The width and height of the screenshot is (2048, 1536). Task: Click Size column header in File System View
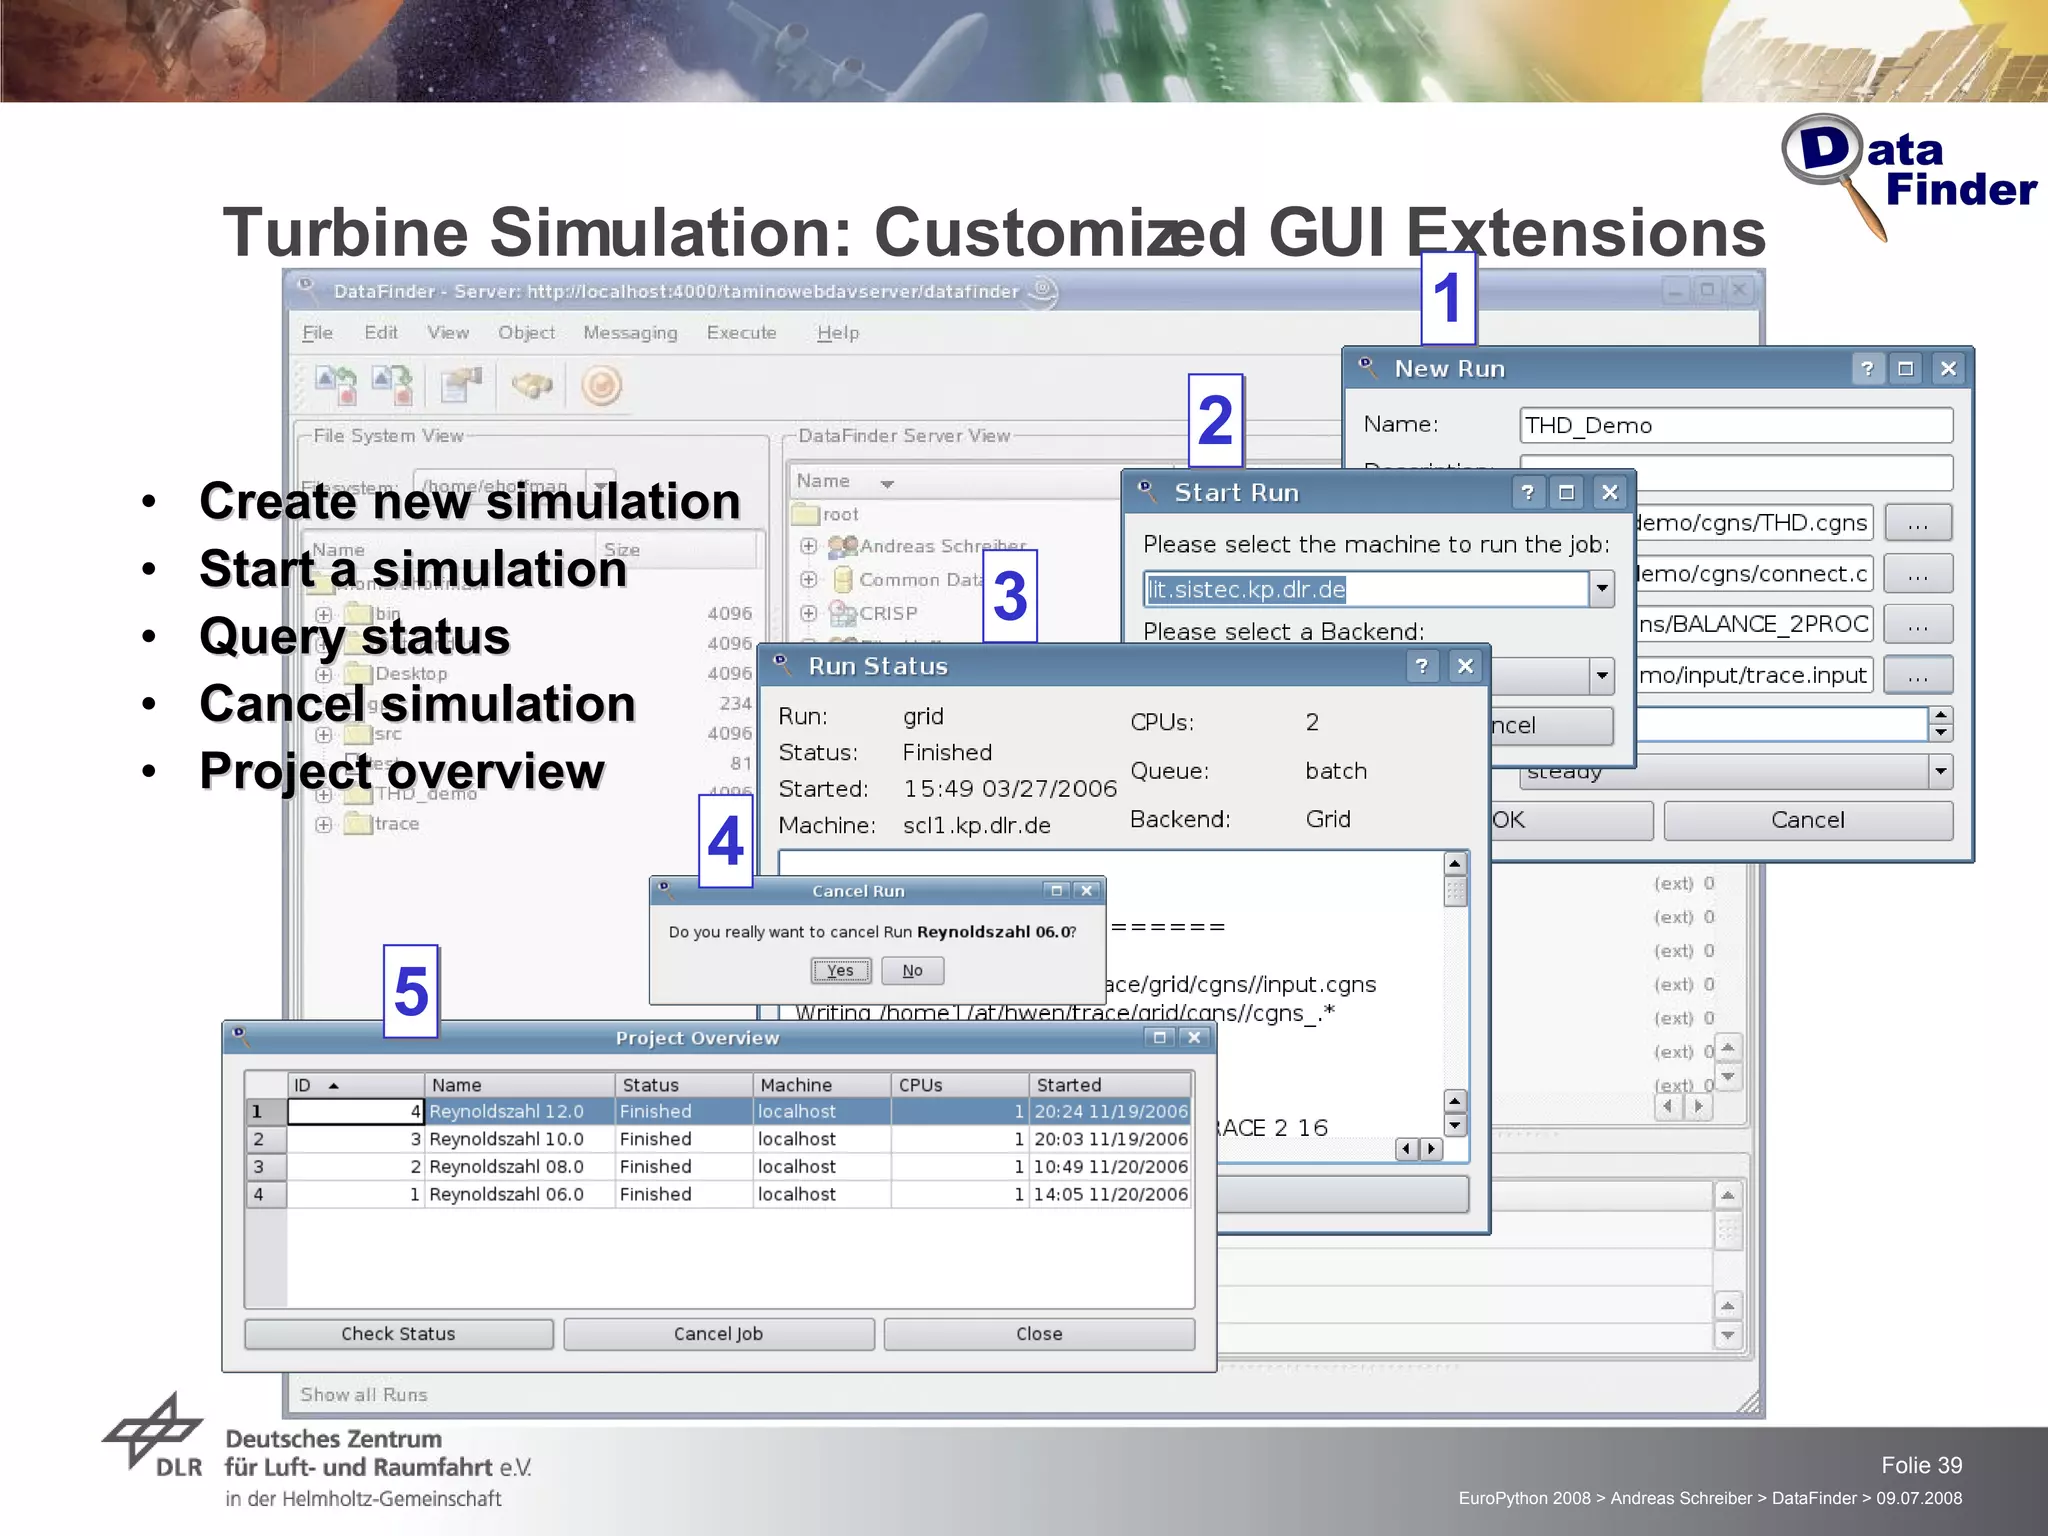click(x=677, y=550)
